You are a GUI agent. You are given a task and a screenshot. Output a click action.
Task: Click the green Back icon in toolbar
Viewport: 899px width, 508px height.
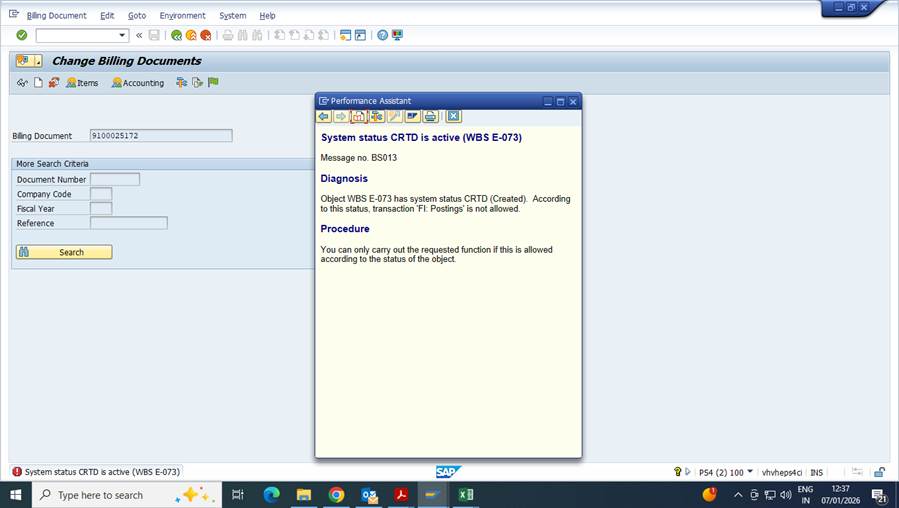tap(176, 35)
